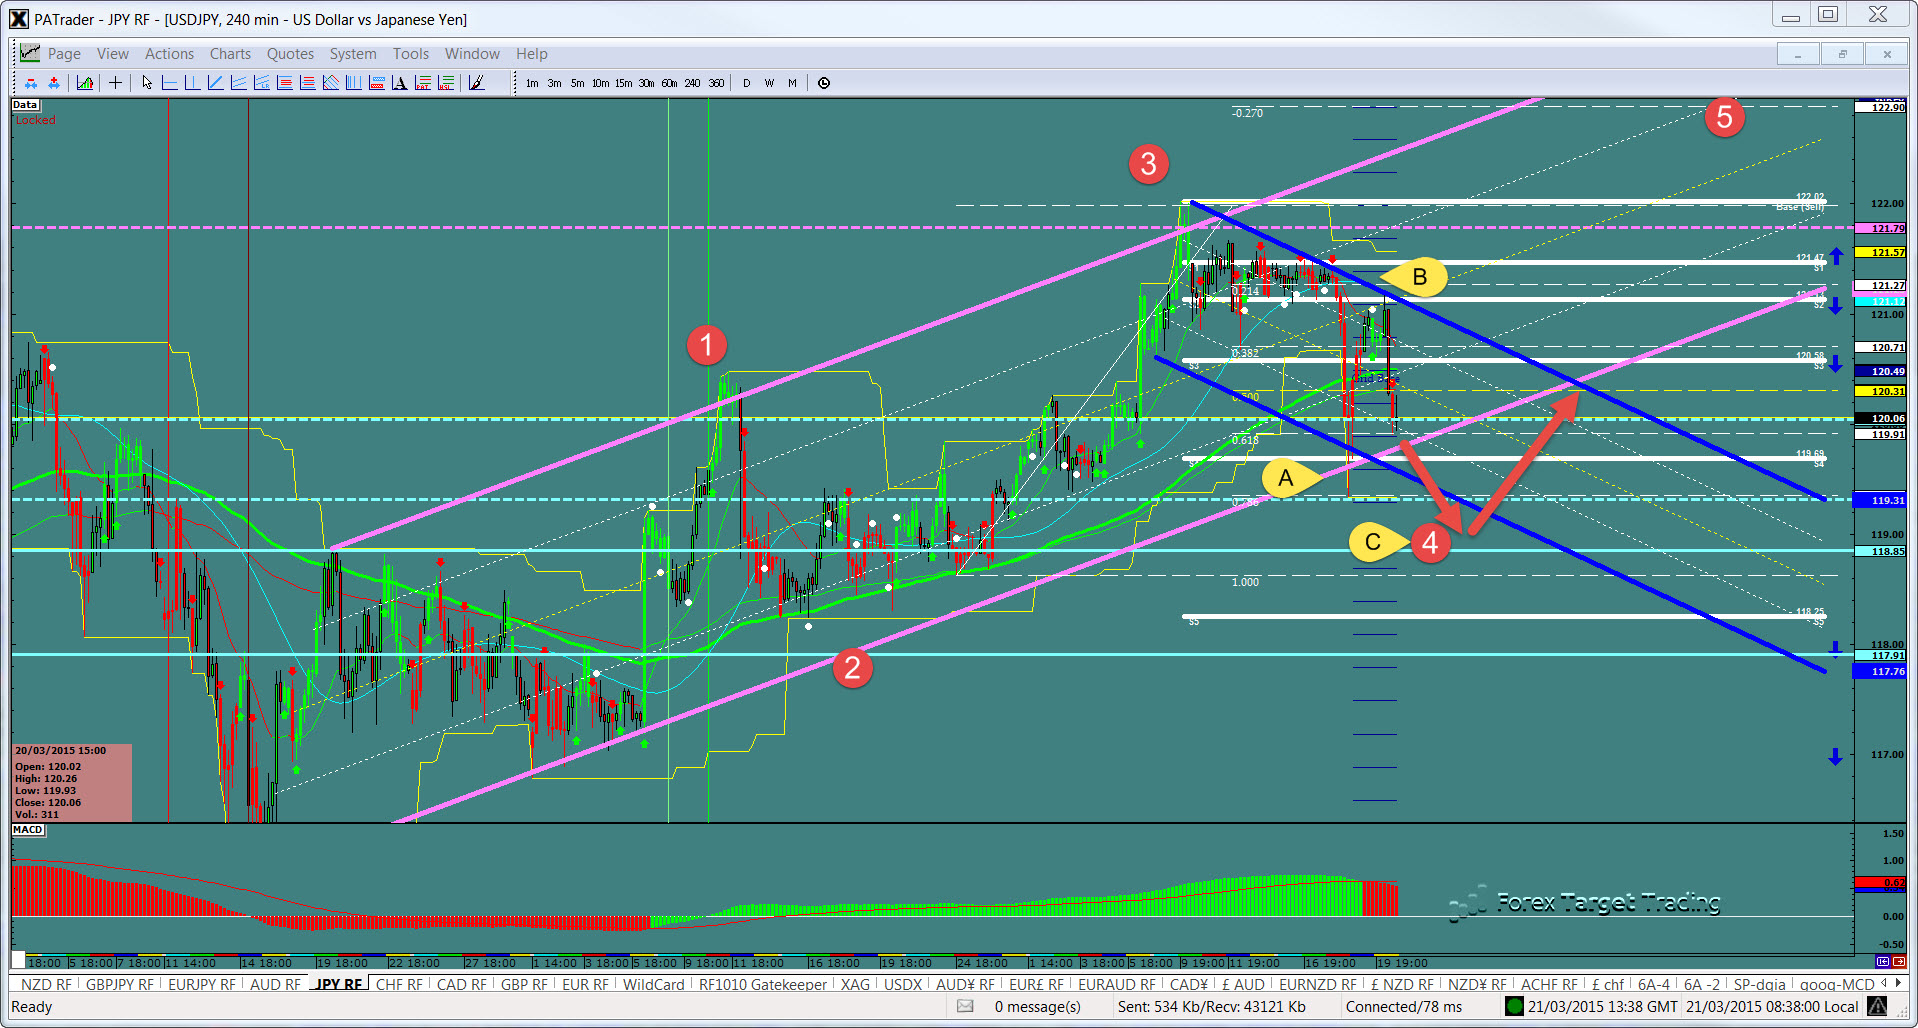1918x1028 pixels.
Task: Open the Help menu
Action: [531, 54]
